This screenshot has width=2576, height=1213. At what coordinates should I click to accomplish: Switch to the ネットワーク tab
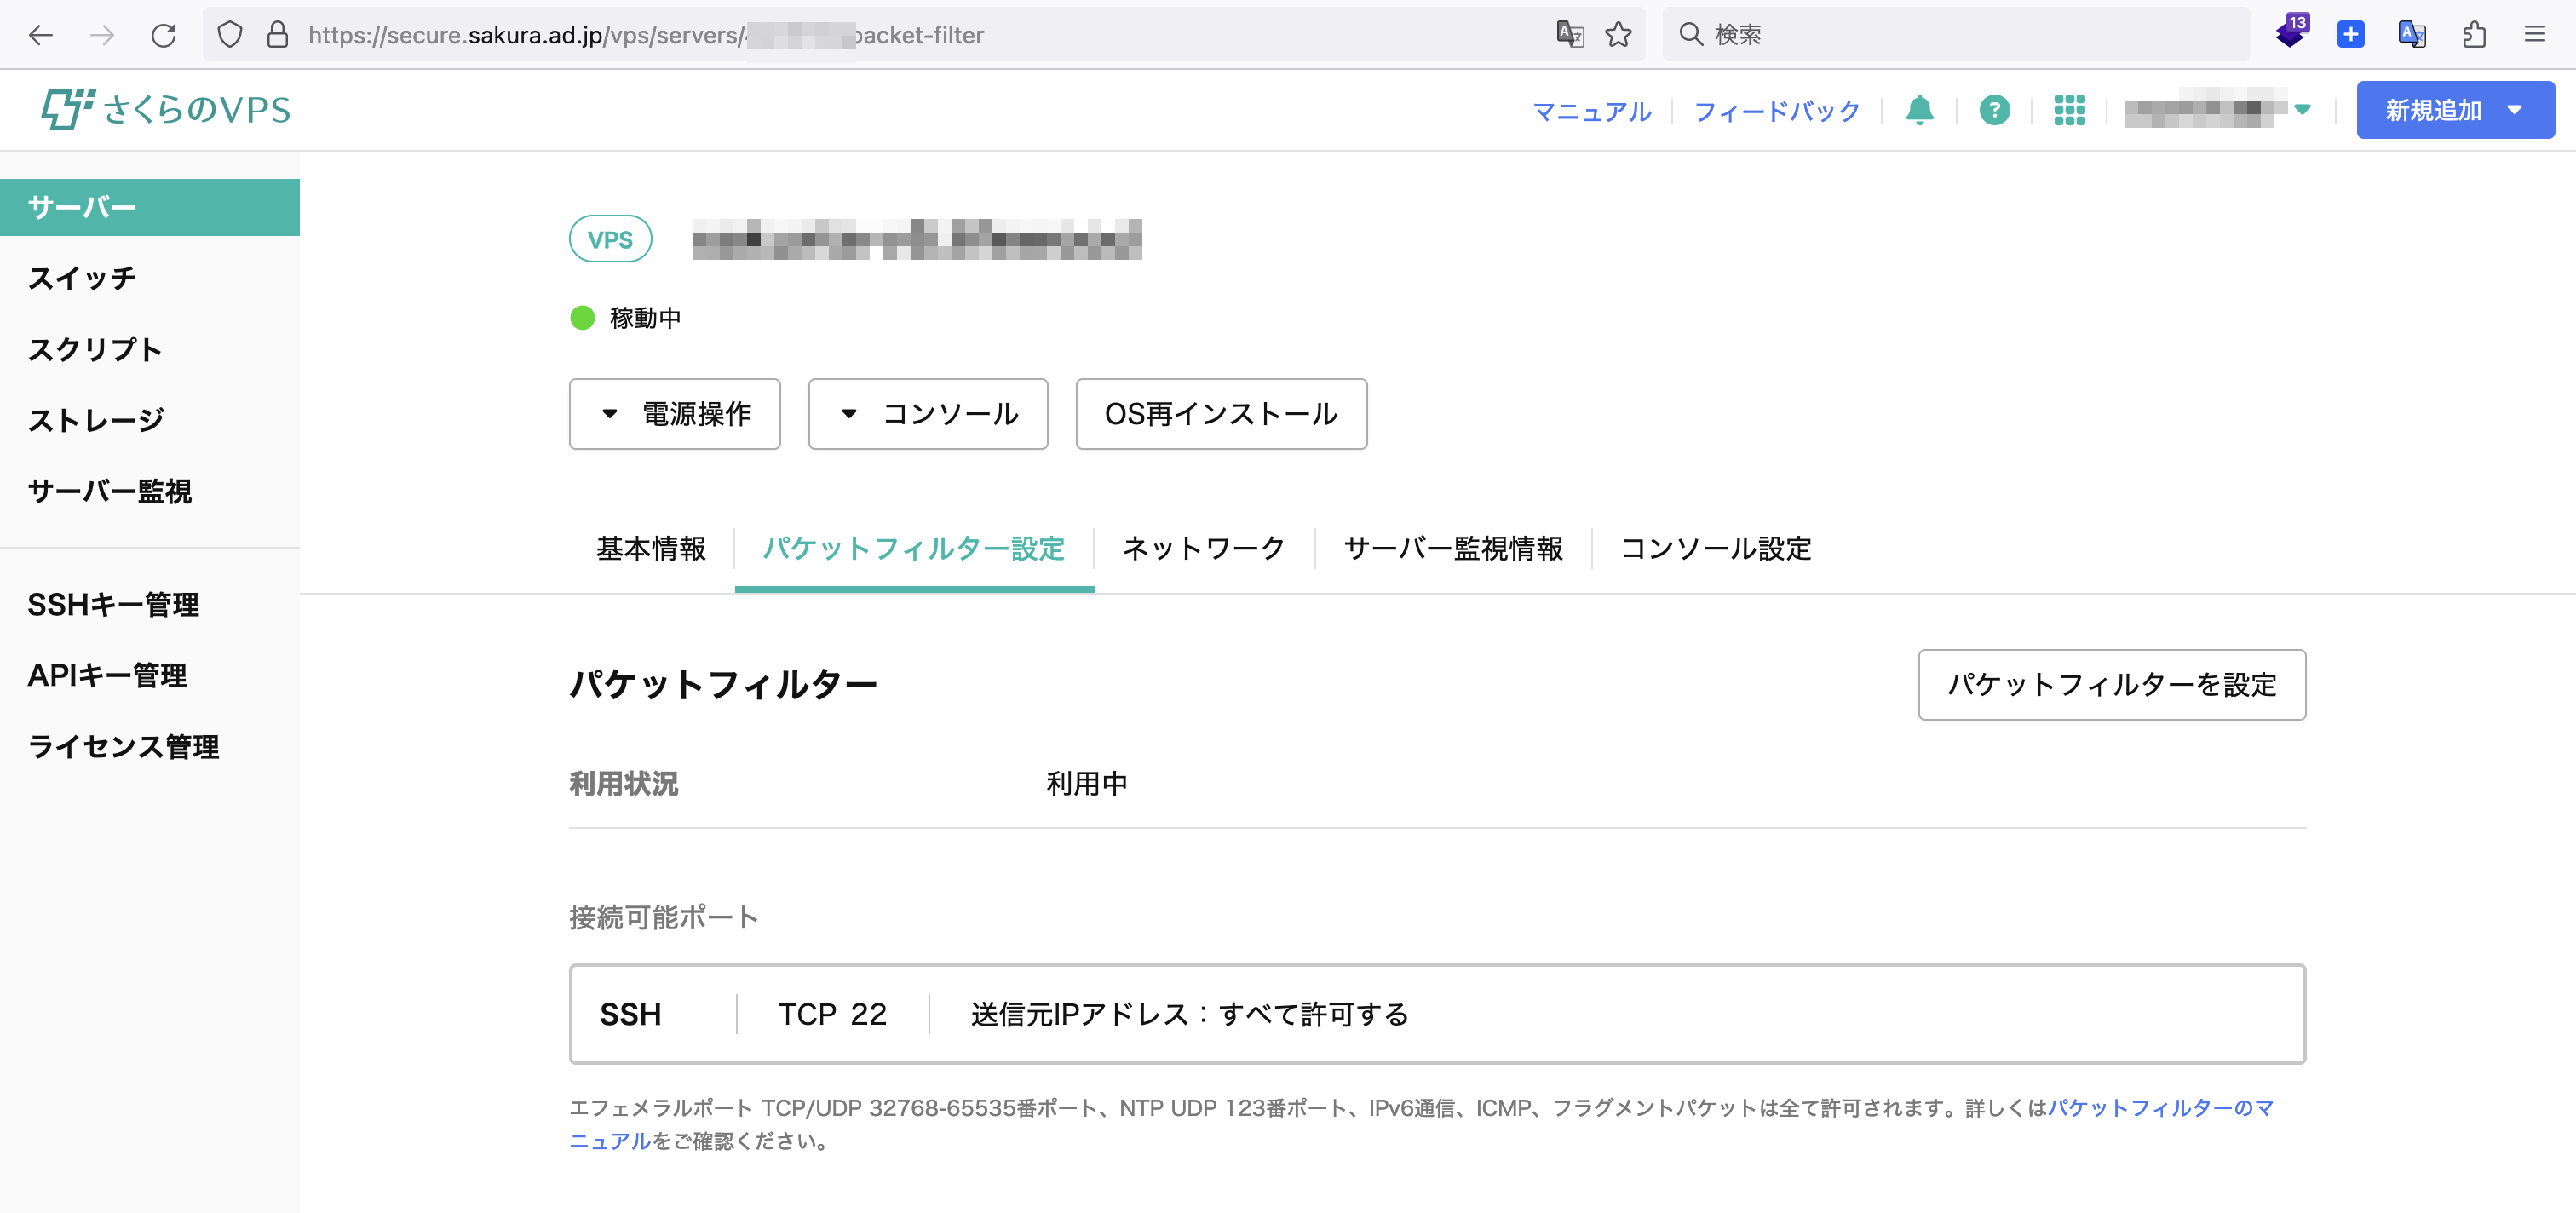(1203, 548)
